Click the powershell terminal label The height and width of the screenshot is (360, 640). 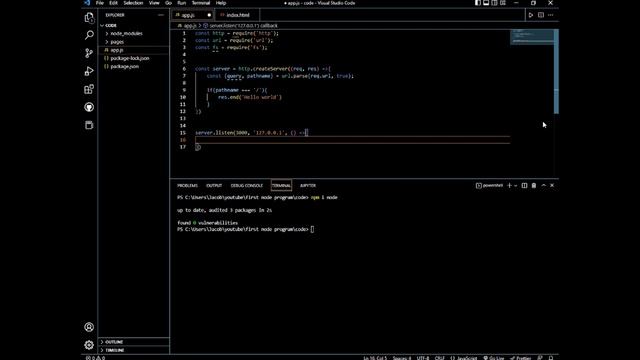coord(489,185)
